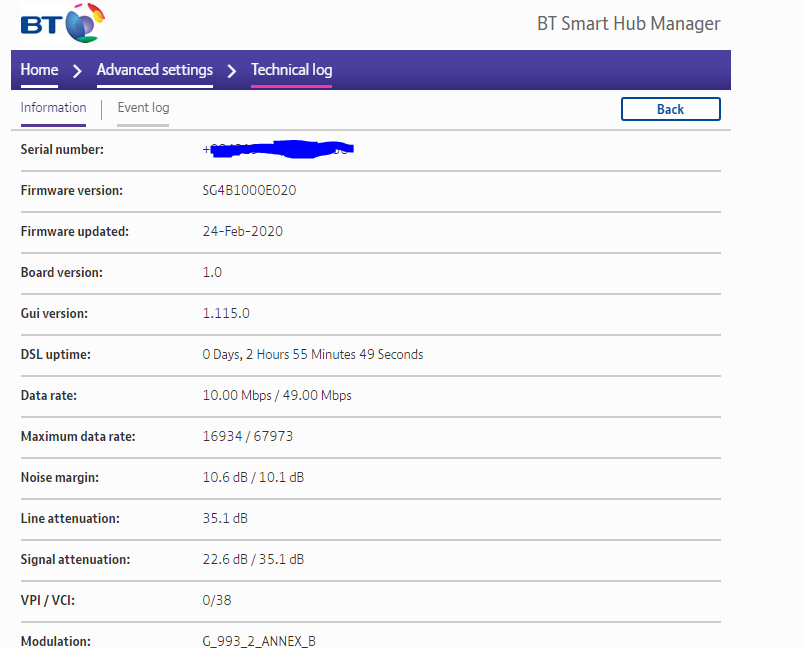Click the firmware updated date 24-Feb-2020
The width and height of the screenshot is (803, 648).
[x=242, y=231]
